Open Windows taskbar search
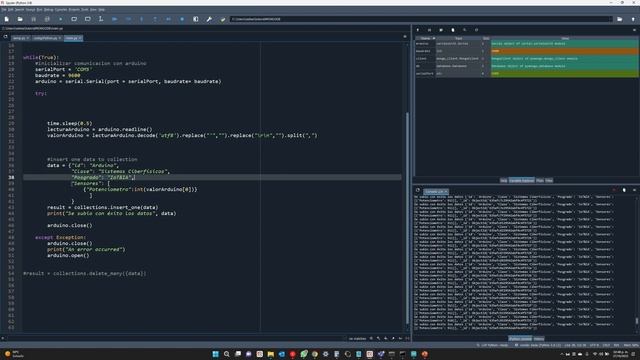The height and width of the screenshot is (360, 640). click(x=227, y=354)
